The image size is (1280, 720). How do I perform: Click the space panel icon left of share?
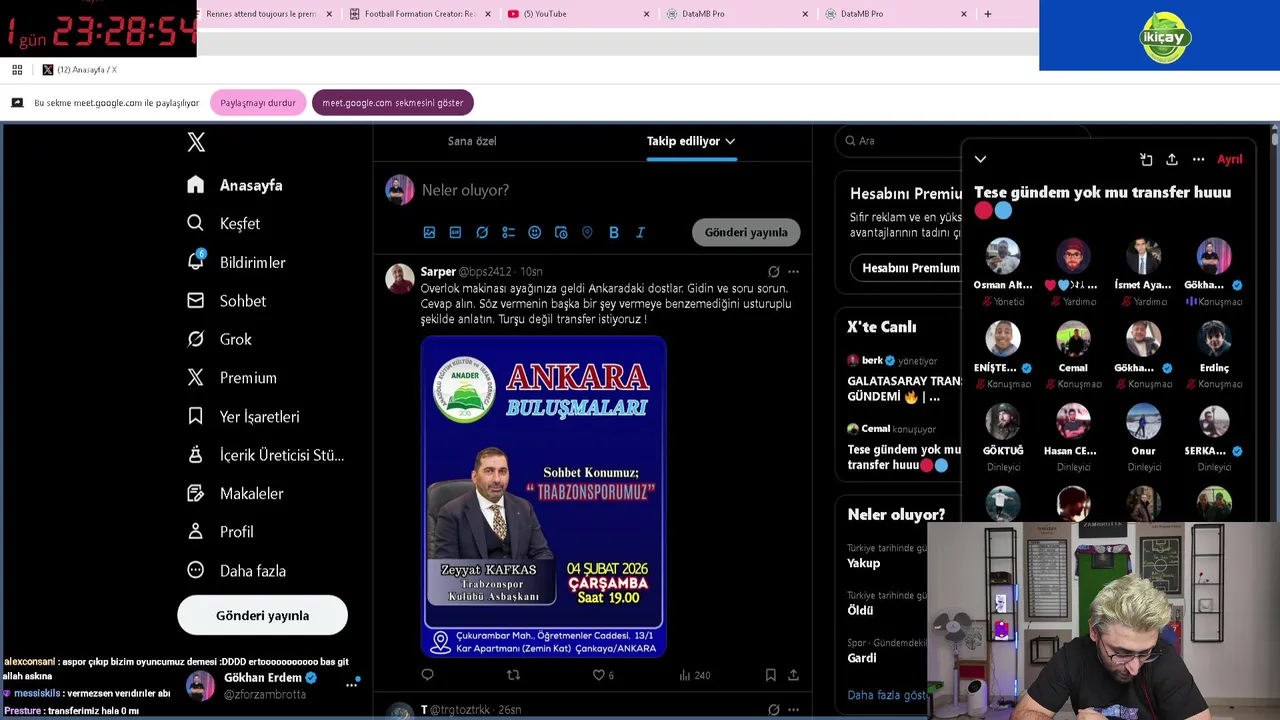1146,159
